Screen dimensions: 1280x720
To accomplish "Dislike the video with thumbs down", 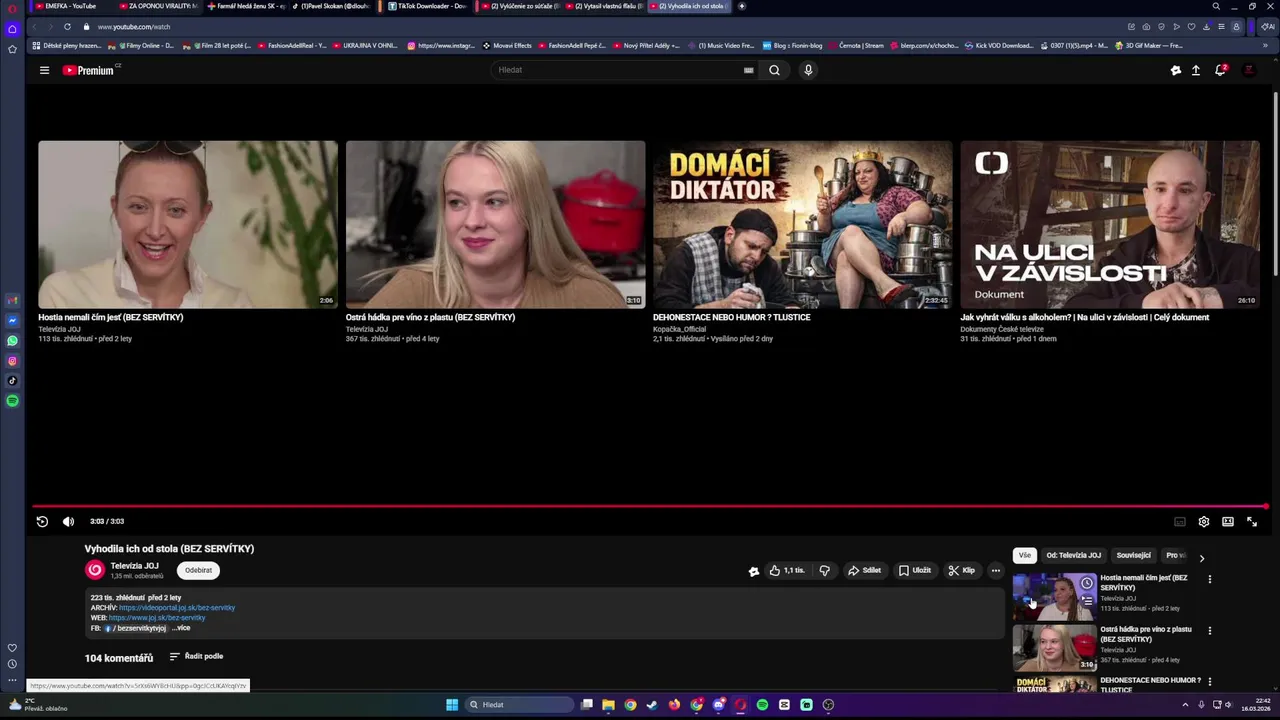I will [x=825, y=570].
